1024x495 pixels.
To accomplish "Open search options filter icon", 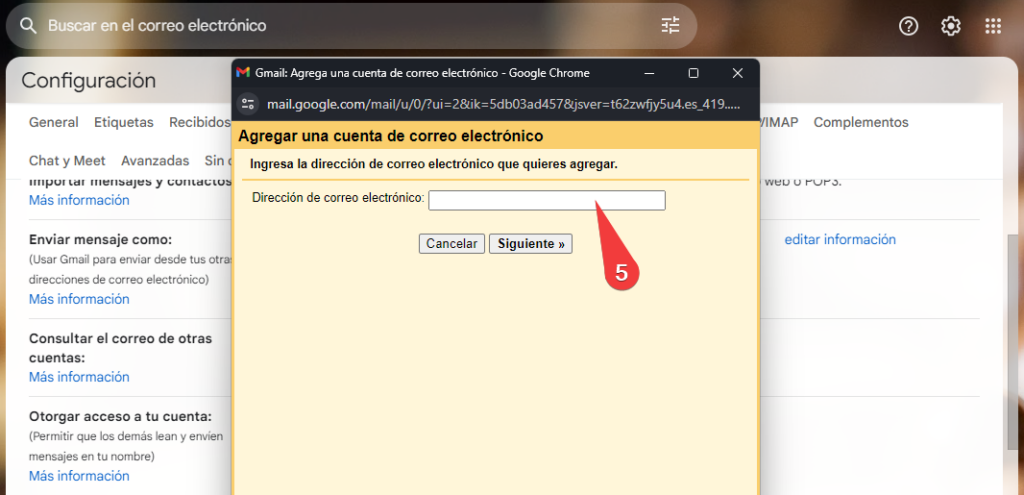I will pos(670,25).
